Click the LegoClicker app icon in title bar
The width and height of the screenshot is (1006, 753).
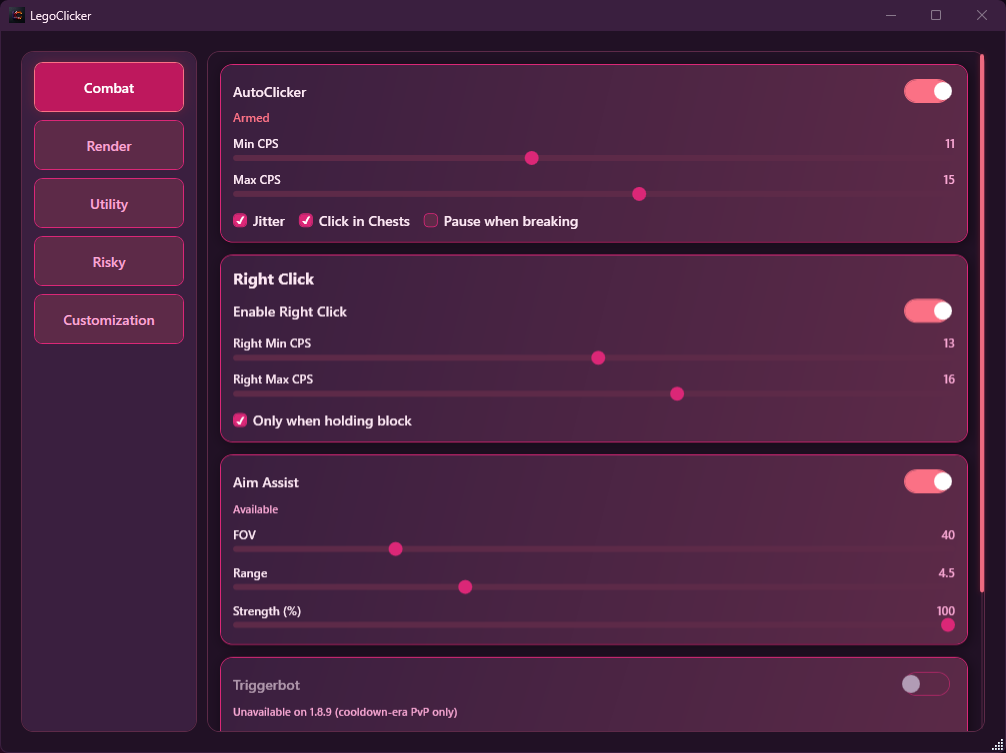coord(17,15)
